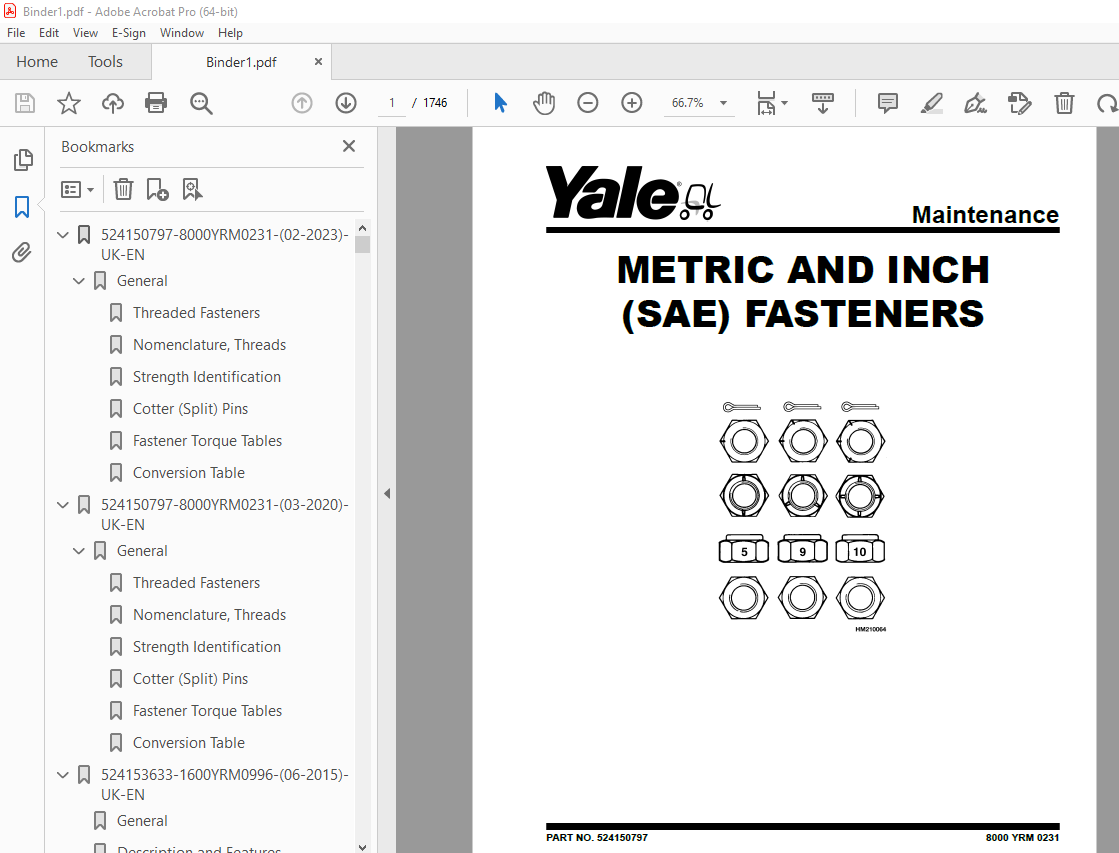Image resolution: width=1119 pixels, height=853 pixels.
Task: Toggle the Bookmarks panel sidebar icon
Action: (x=22, y=207)
